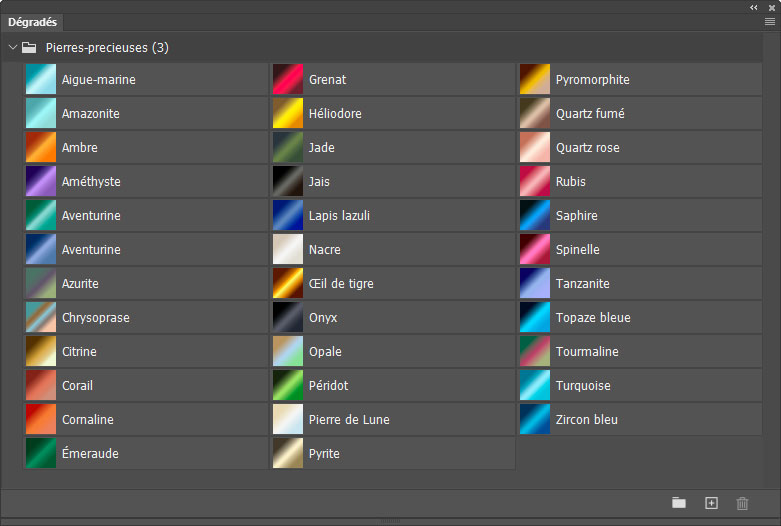
Task: Select the Topaze bleue gradient
Action: pos(535,318)
